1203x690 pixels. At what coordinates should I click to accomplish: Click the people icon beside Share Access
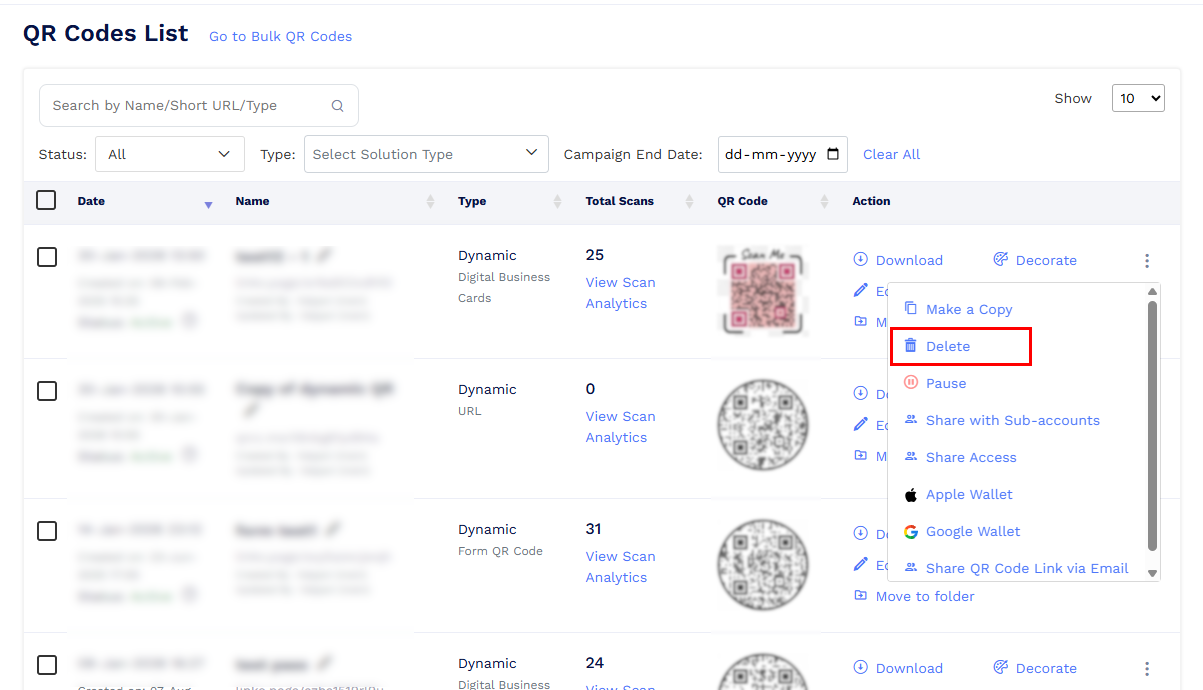click(x=911, y=457)
